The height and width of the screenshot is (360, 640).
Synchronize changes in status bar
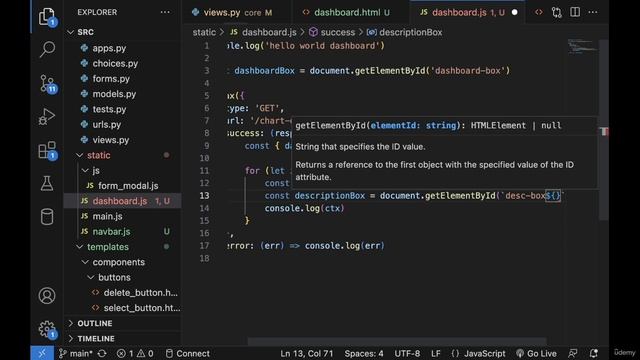pos(102,353)
